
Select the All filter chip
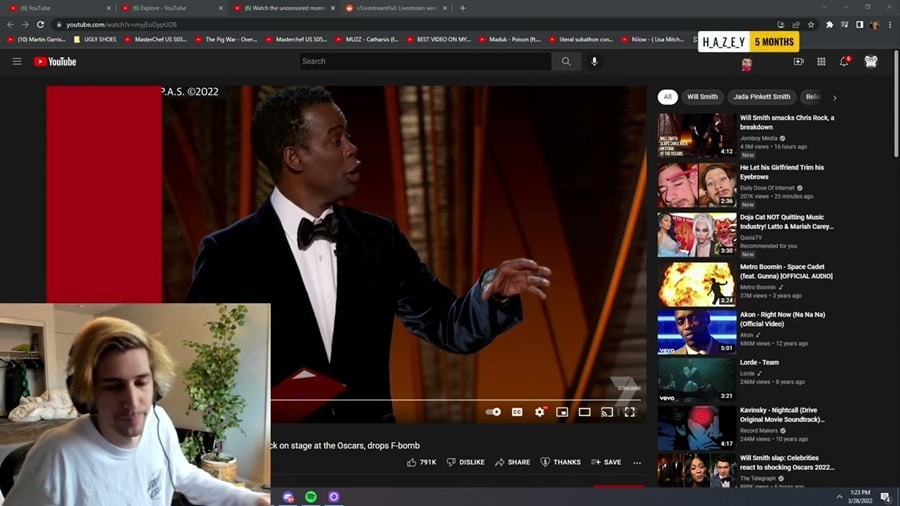pyautogui.click(x=668, y=97)
